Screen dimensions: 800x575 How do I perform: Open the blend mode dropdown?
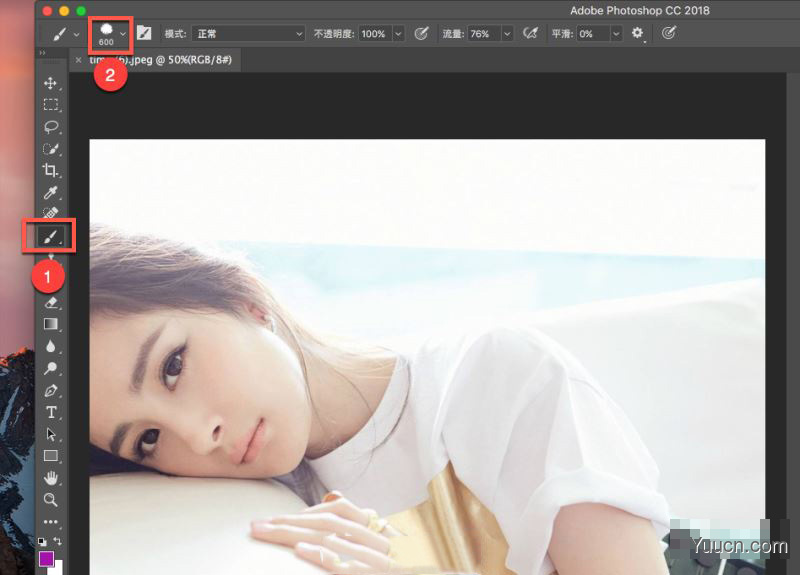point(249,34)
